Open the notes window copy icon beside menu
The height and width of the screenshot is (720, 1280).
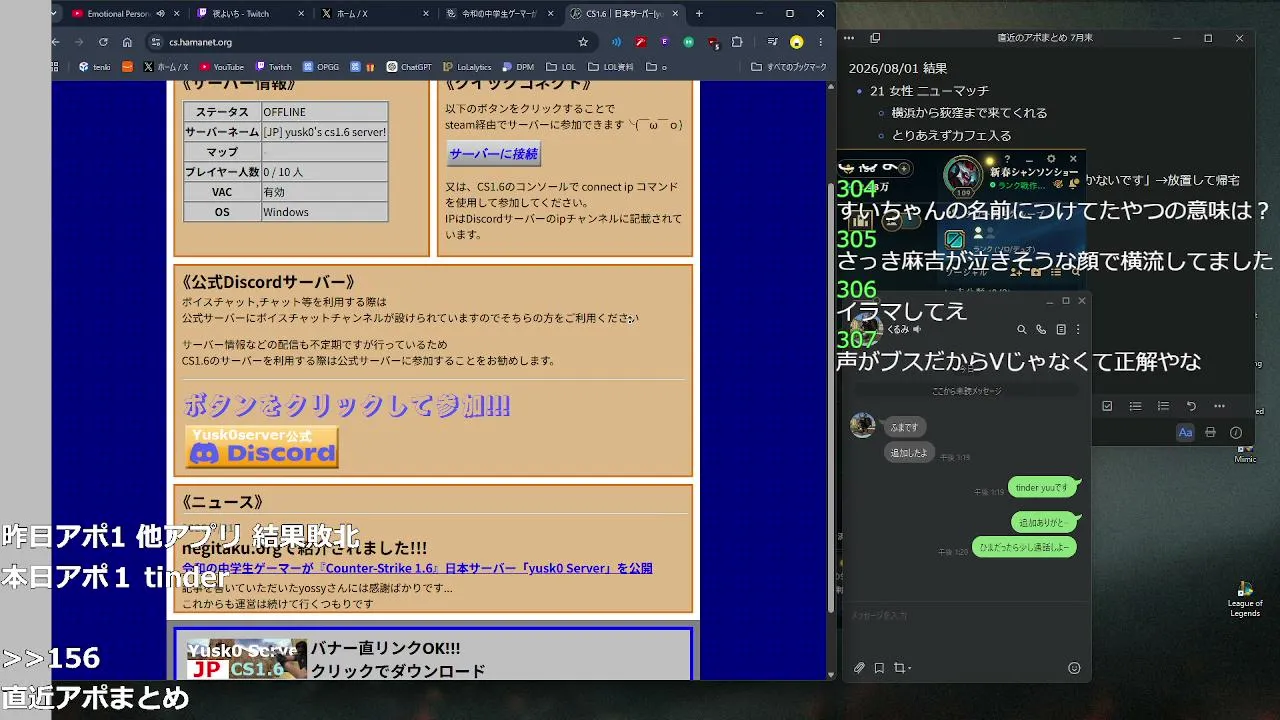[875, 38]
